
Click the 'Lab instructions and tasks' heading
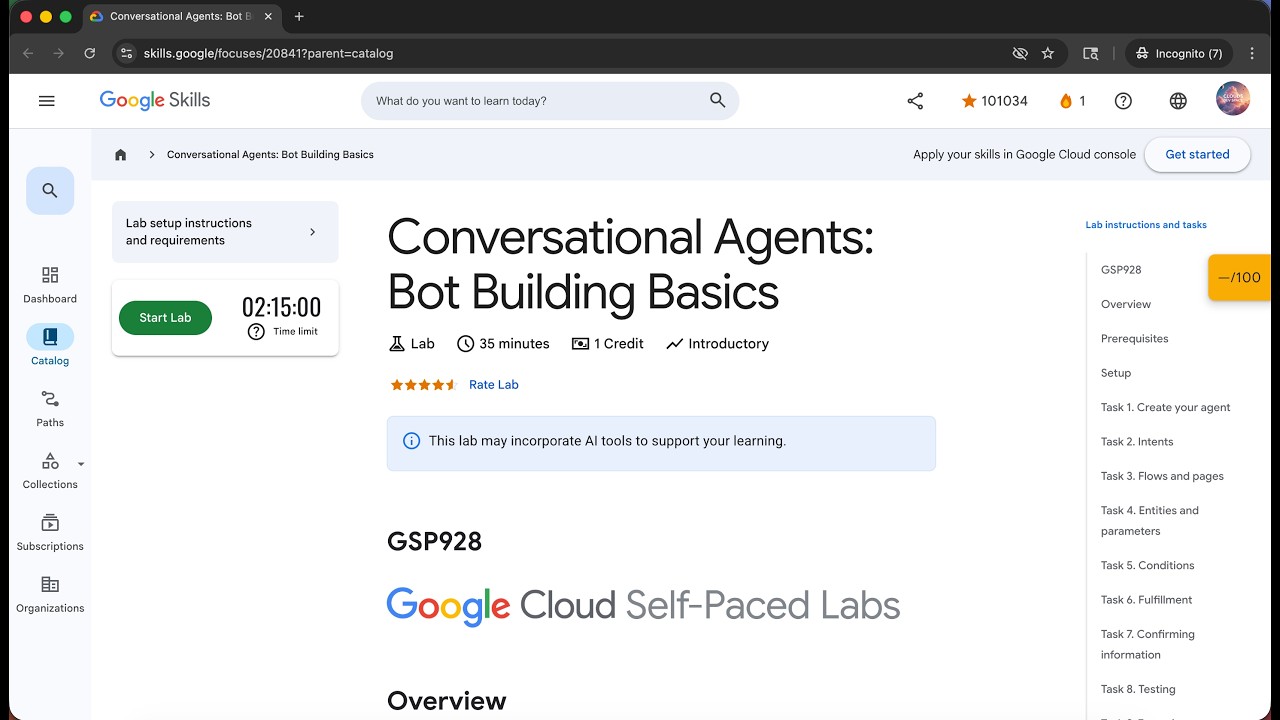[1146, 225]
